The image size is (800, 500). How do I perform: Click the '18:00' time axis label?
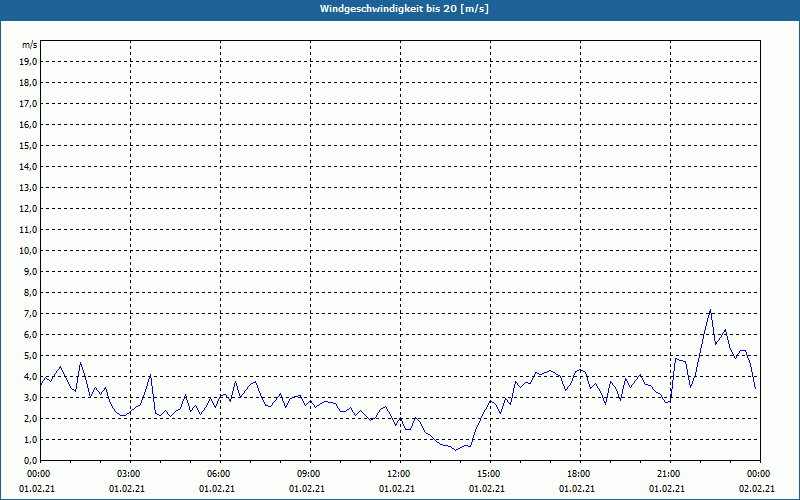coord(580,474)
